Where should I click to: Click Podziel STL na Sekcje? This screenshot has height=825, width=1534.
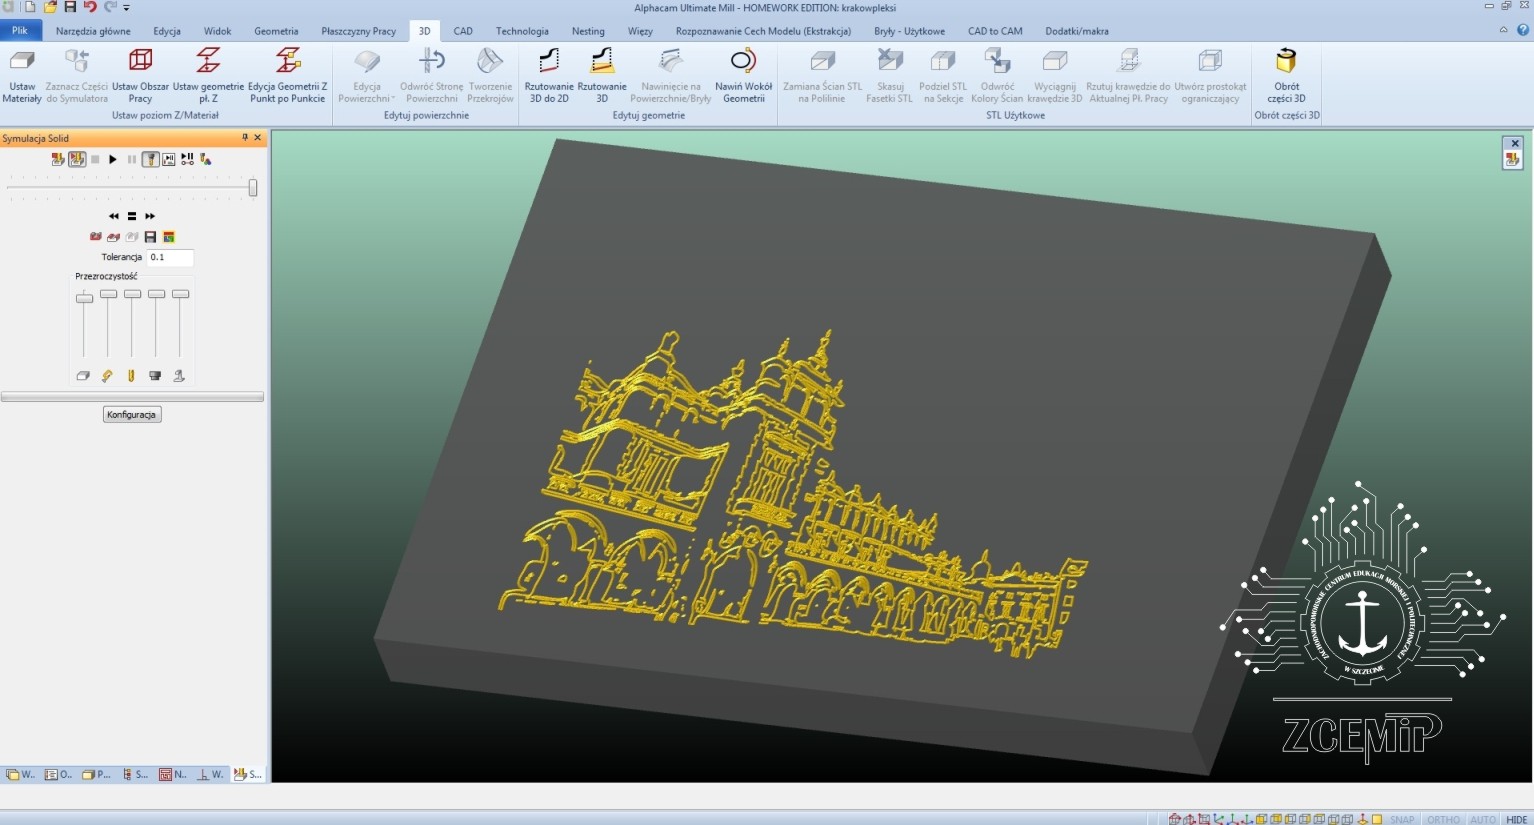(x=943, y=76)
